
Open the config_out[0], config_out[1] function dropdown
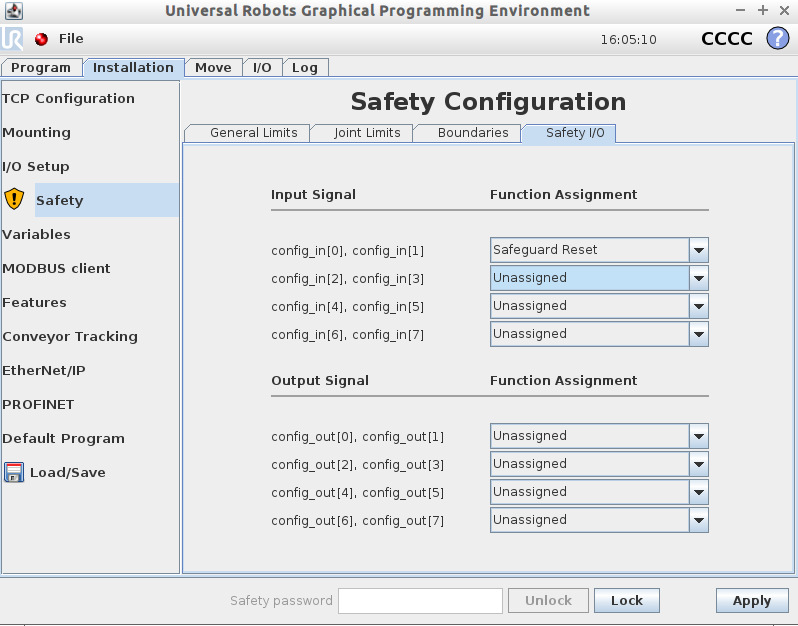tap(599, 436)
